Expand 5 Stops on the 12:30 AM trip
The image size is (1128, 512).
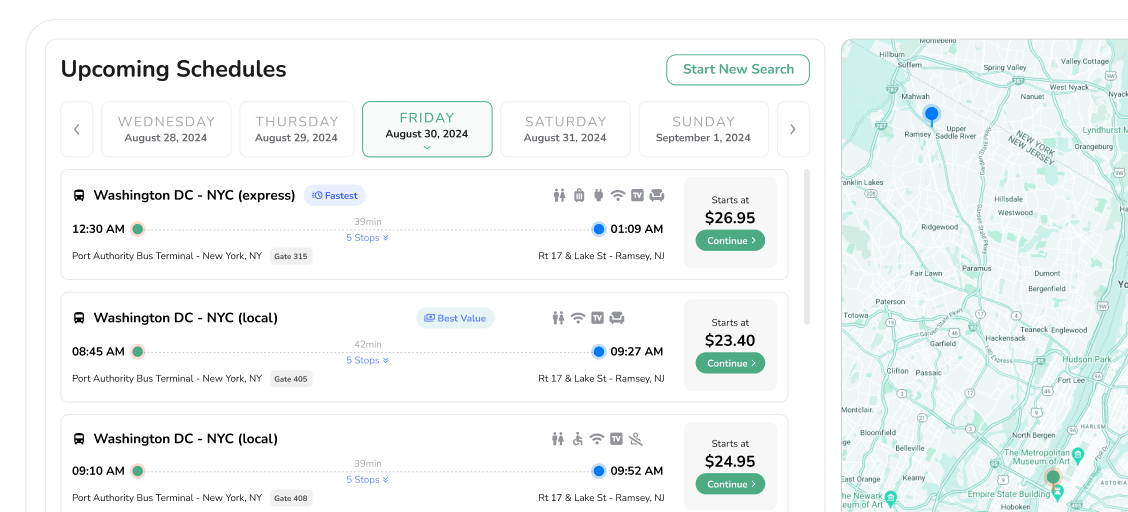[x=368, y=238]
